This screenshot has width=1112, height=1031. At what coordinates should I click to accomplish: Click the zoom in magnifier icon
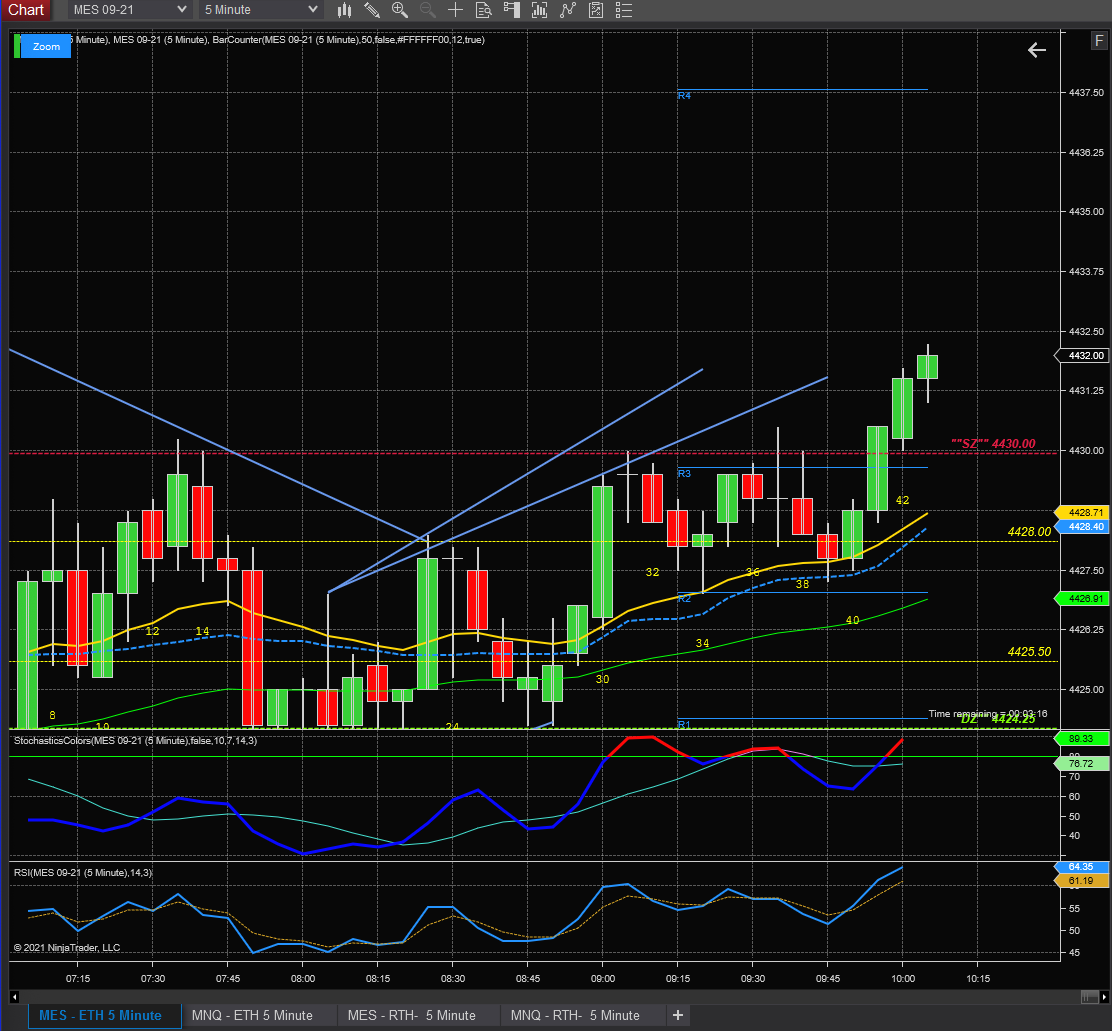[400, 10]
